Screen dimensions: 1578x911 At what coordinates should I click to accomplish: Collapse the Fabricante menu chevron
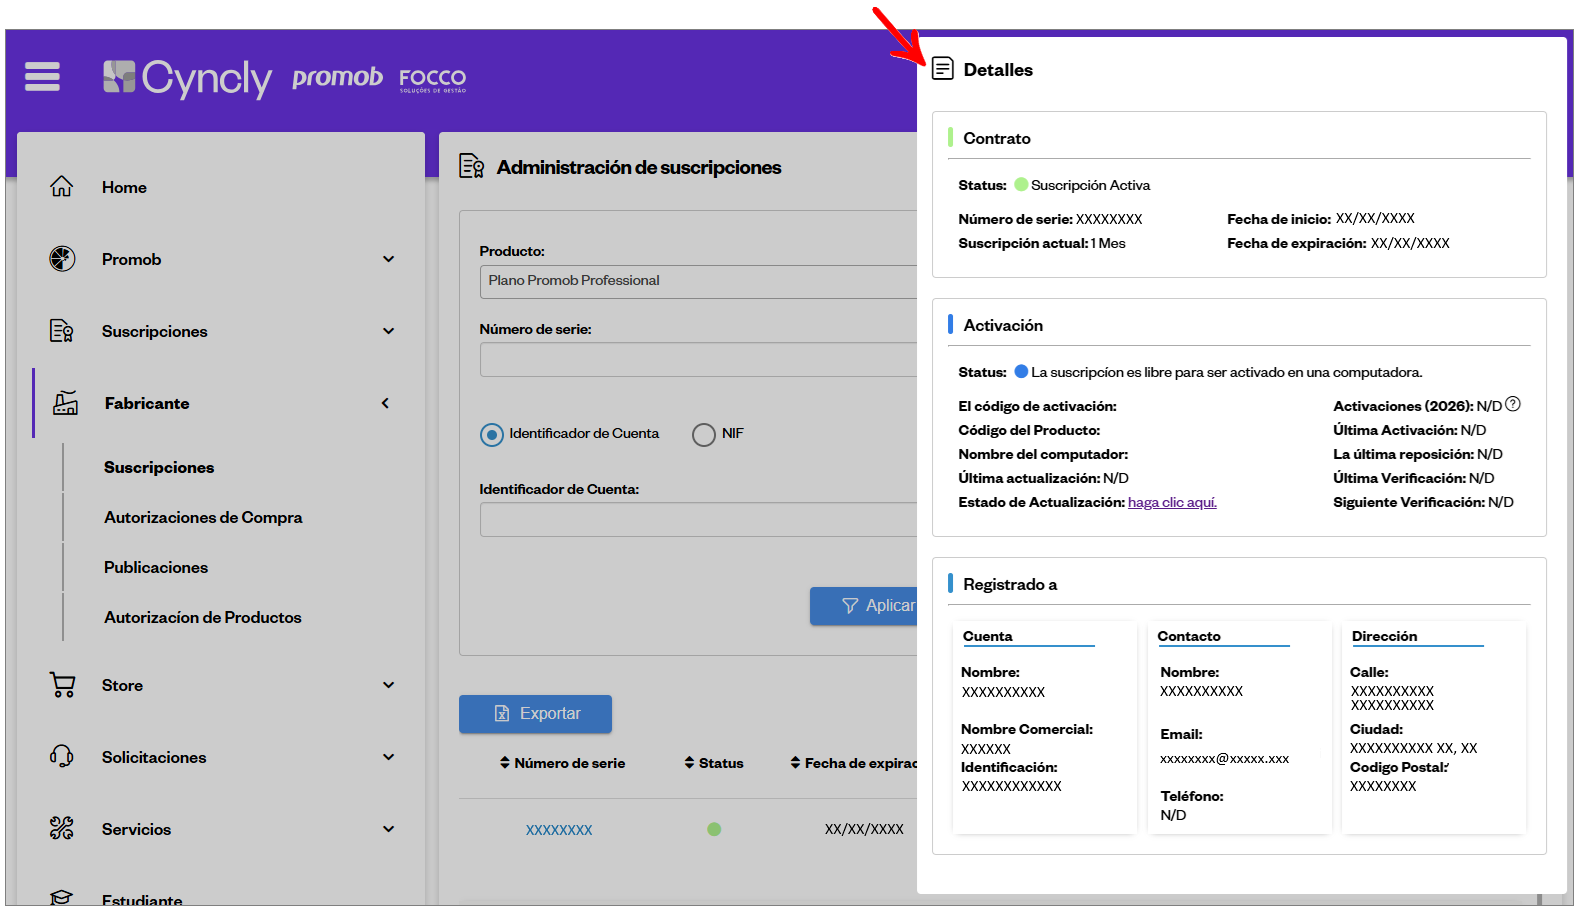tap(386, 403)
